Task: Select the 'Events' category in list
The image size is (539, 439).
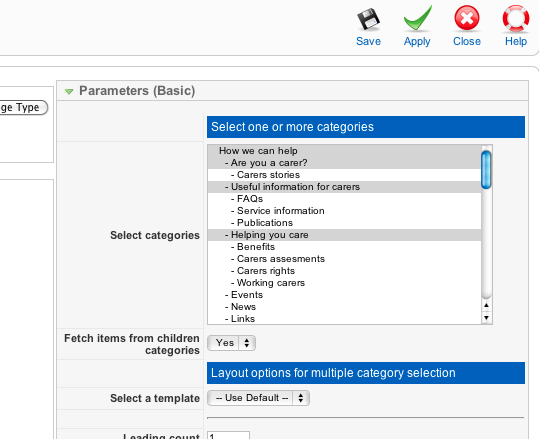Action: (x=344, y=295)
